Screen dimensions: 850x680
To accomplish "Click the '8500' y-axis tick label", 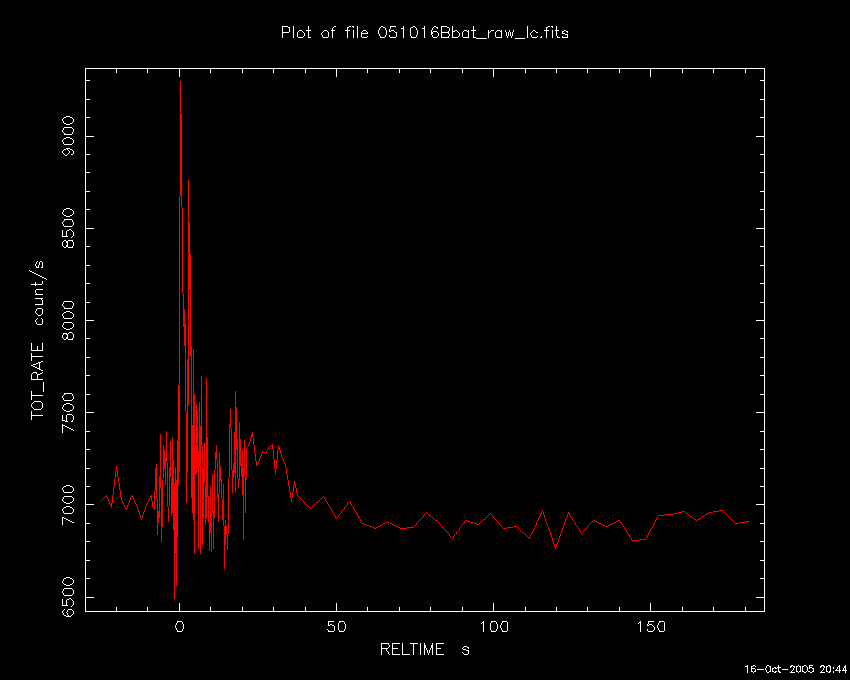I will (x=68, y=228).
